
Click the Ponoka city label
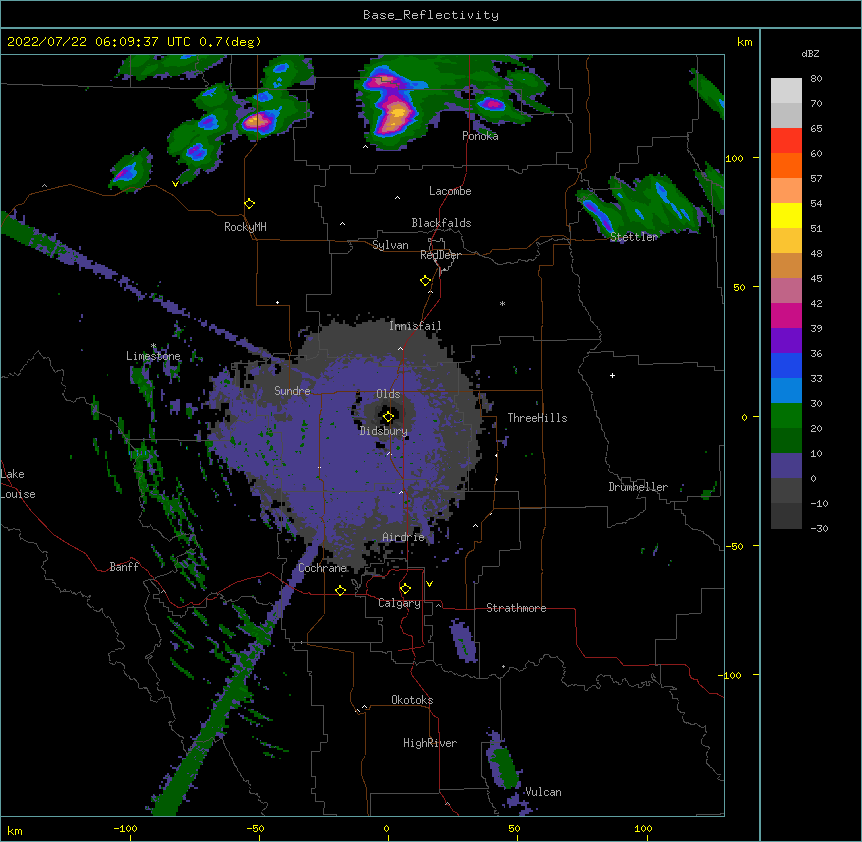(480, 136)
